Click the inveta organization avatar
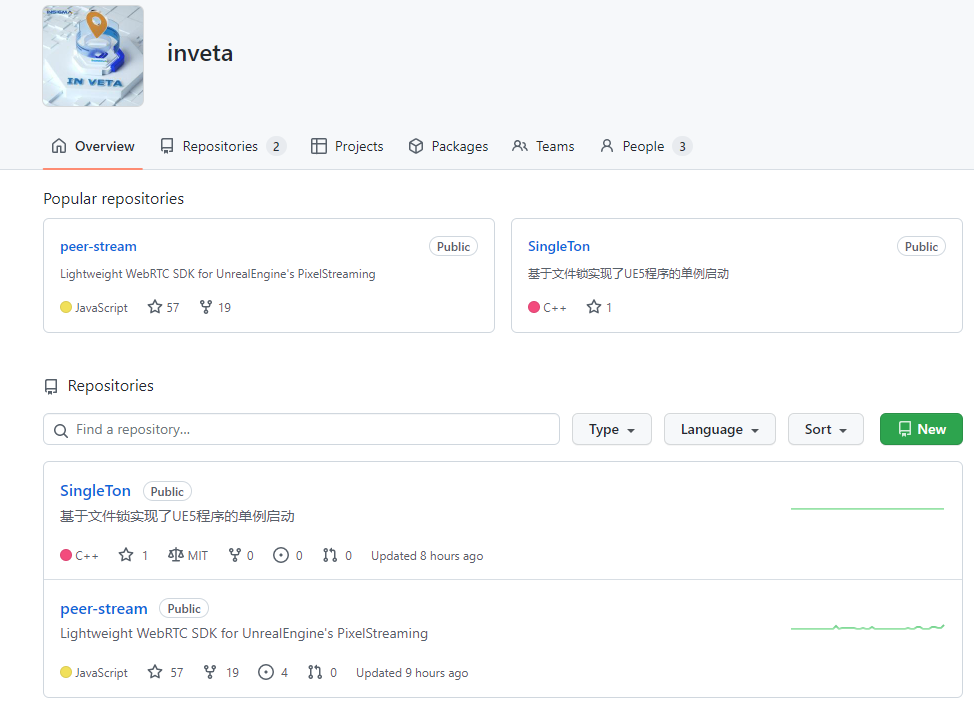The width and height of the screenshot is (974, 719). point(93,56)
